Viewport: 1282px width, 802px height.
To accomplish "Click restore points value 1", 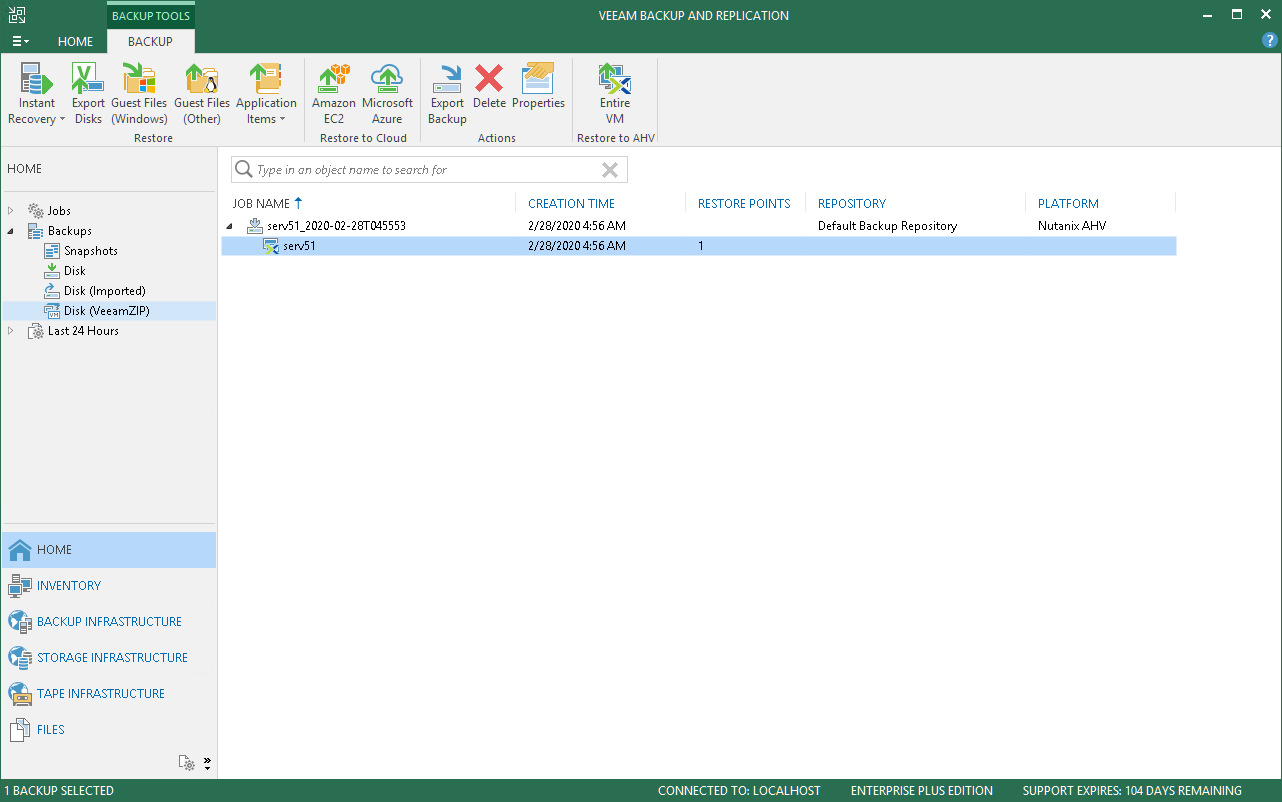I will (x=701, y=246).
